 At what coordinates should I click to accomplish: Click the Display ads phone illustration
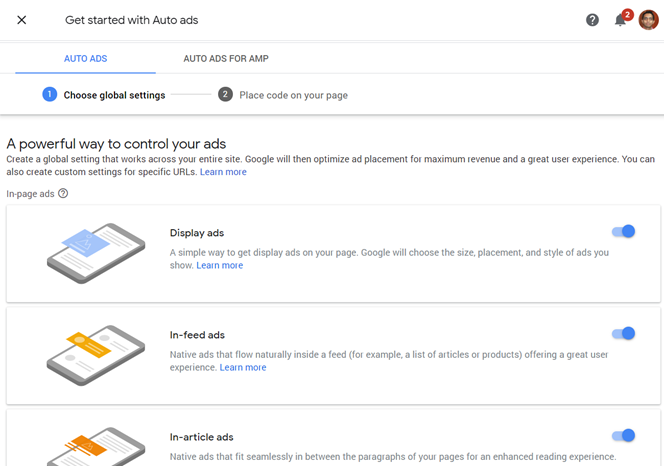96,253
